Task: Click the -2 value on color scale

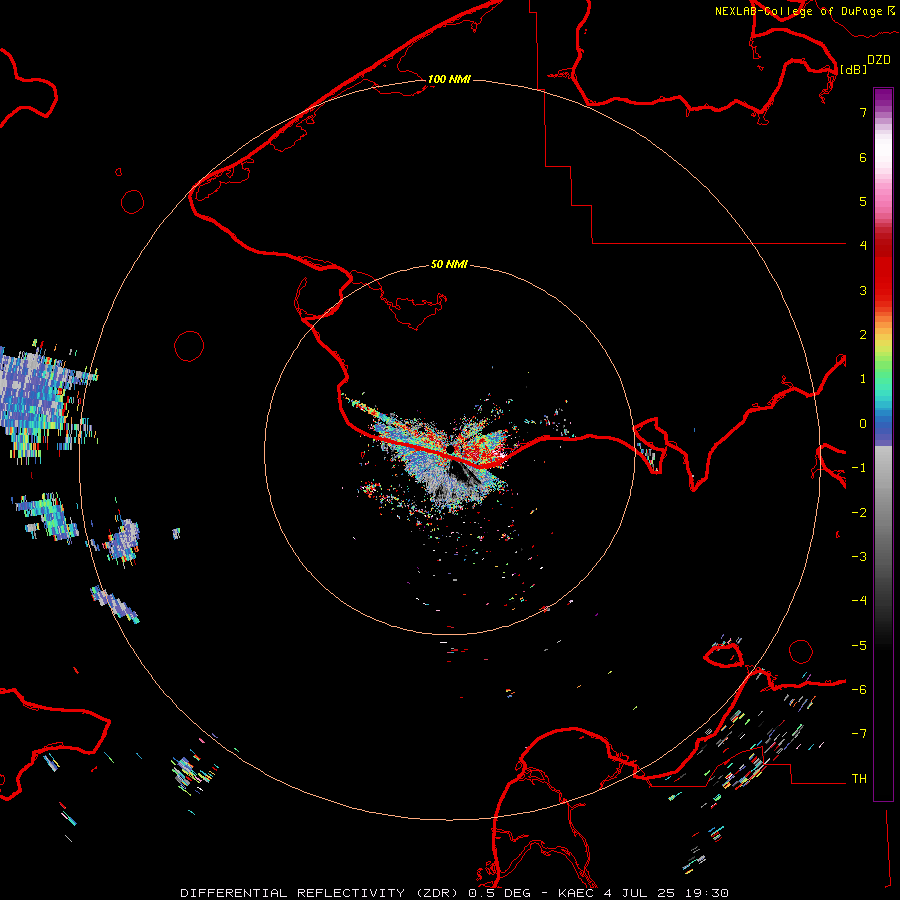Action: click(859, 513)
